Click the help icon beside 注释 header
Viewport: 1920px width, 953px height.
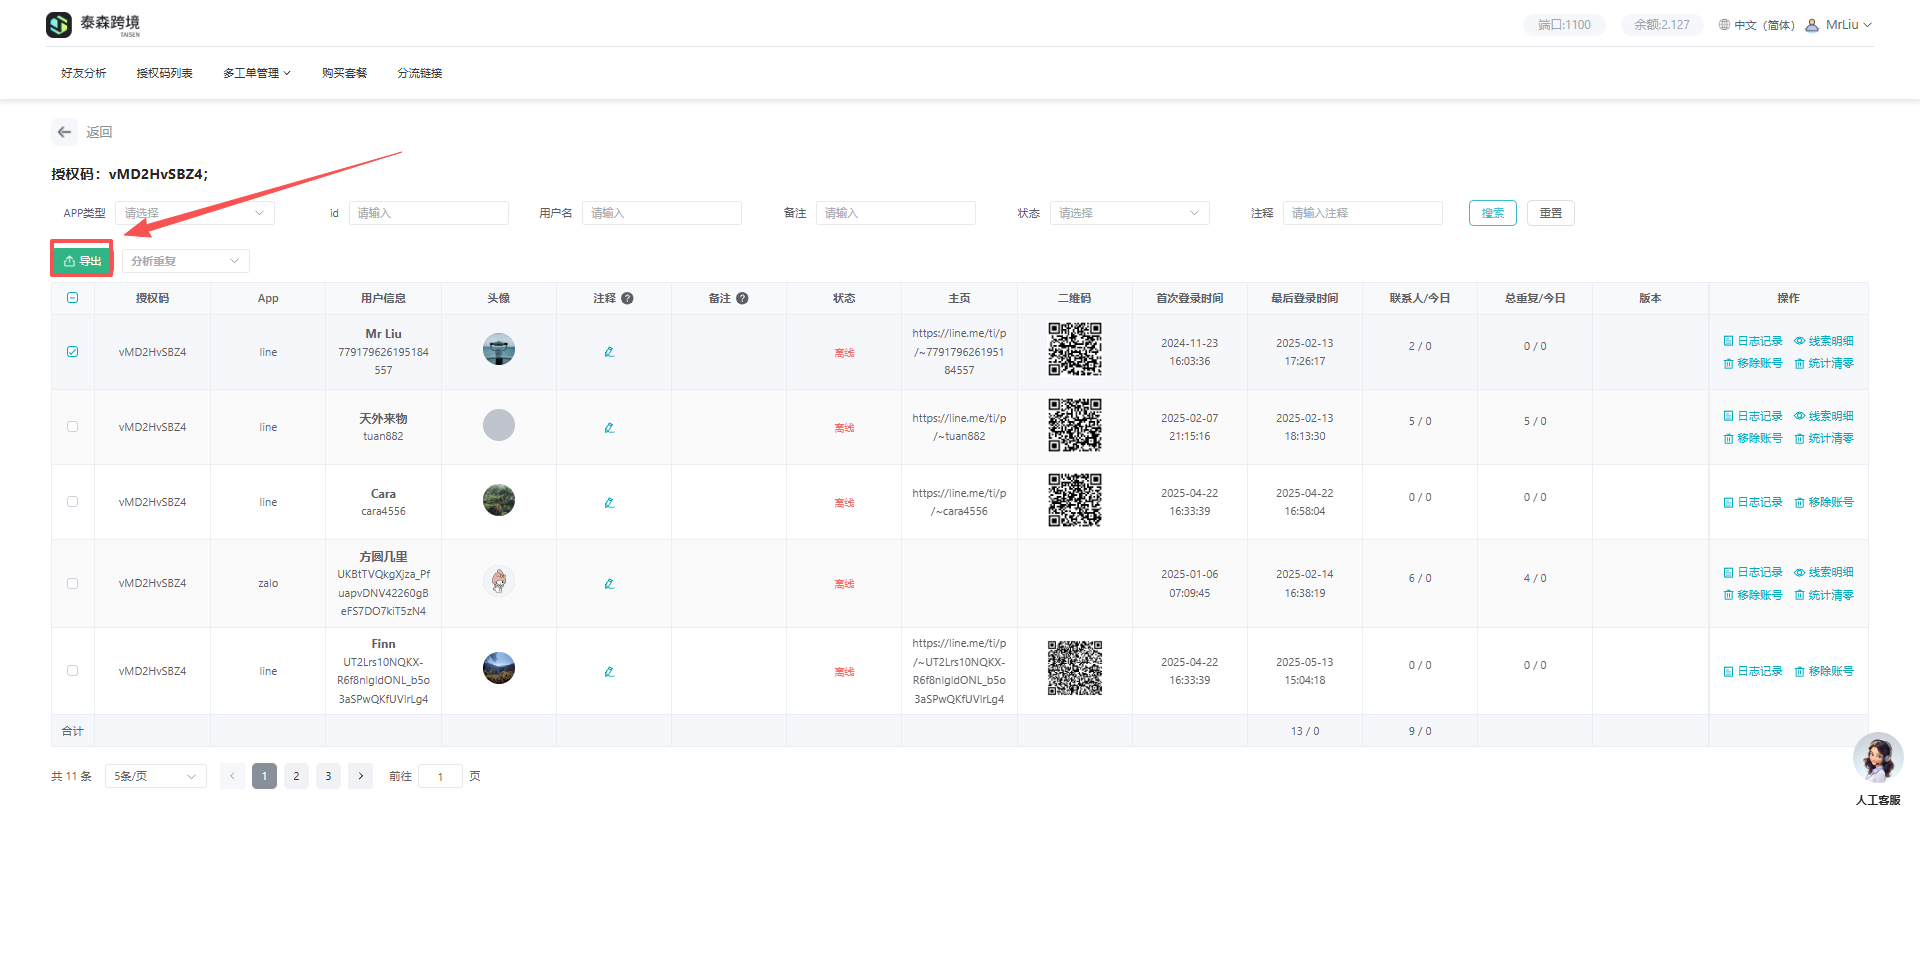pos(627,298)
